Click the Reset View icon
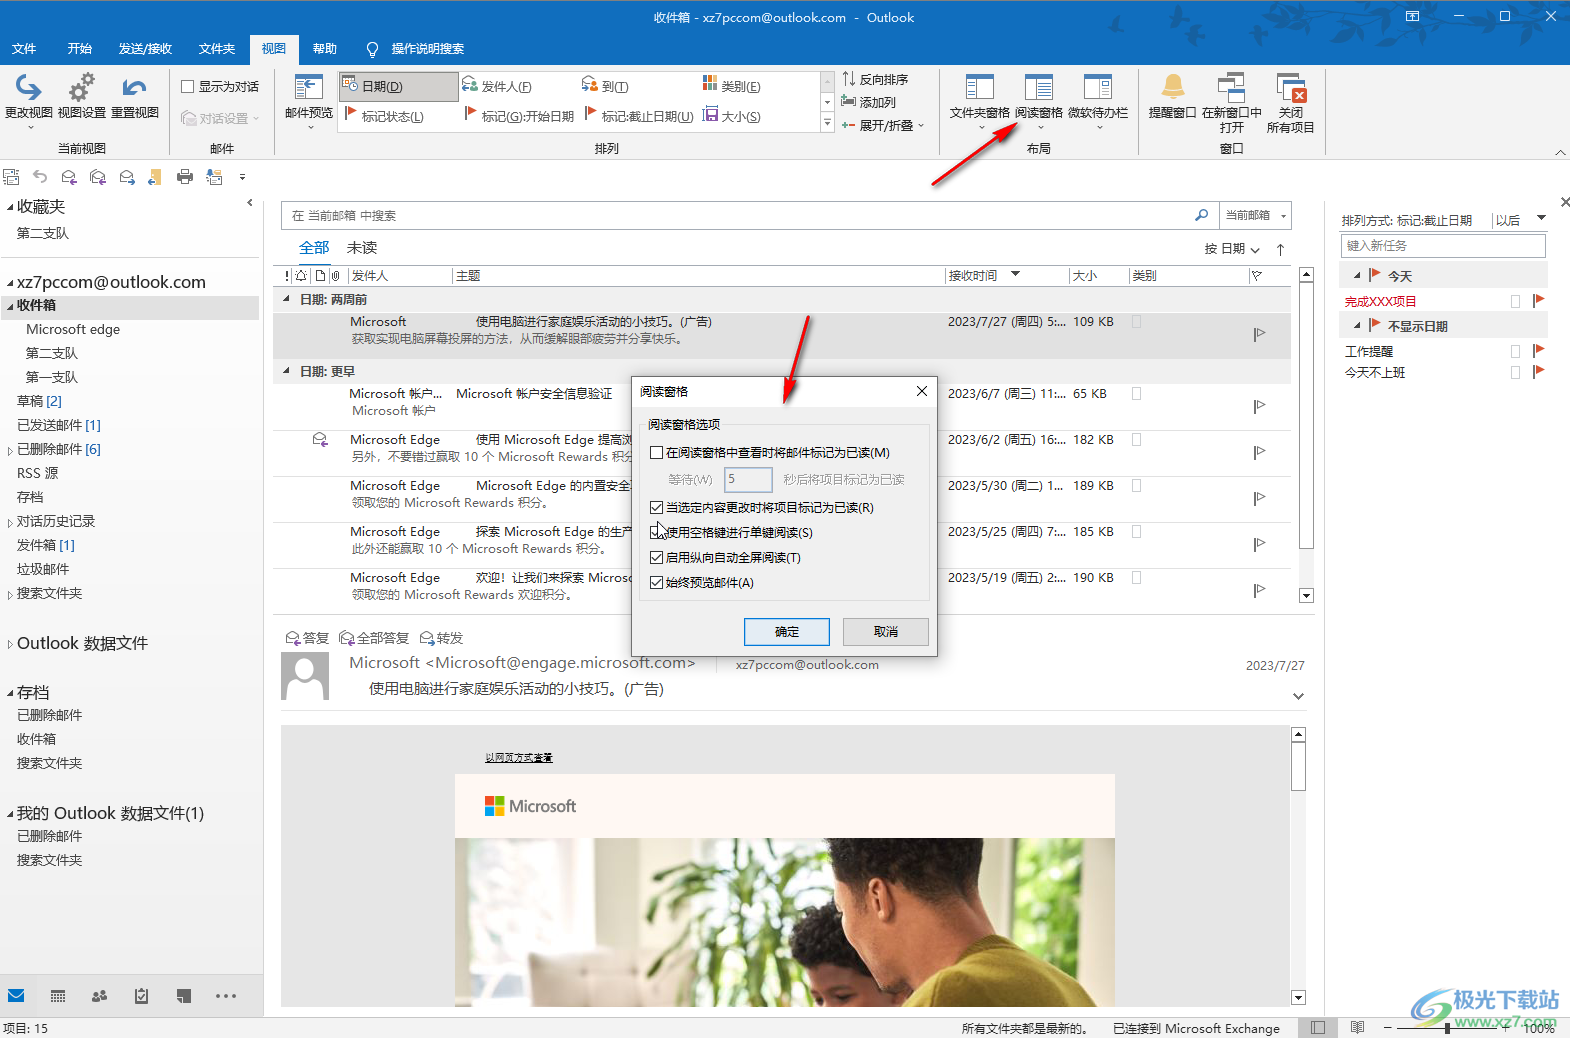This screenshot has width=1570, height=1038. click(134, 98)
